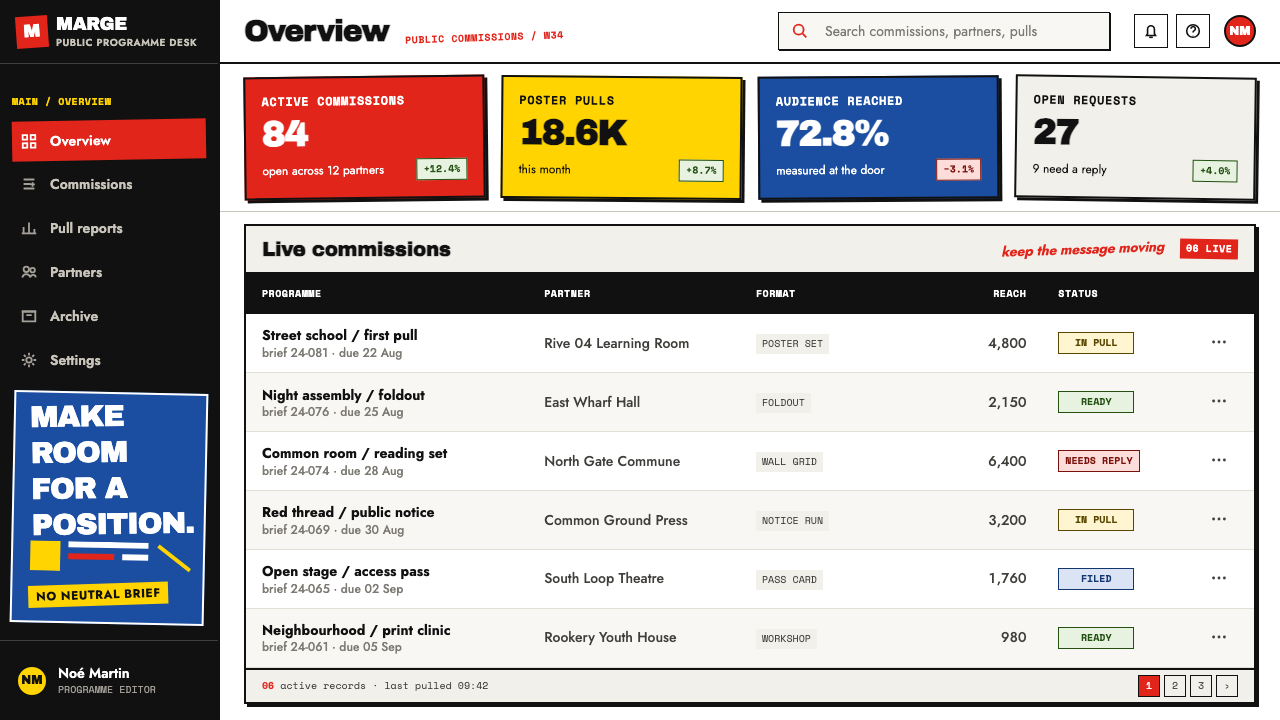Click the Status column header
The width and height of the screenshot is (1280, 720).
click(1078, 294)
